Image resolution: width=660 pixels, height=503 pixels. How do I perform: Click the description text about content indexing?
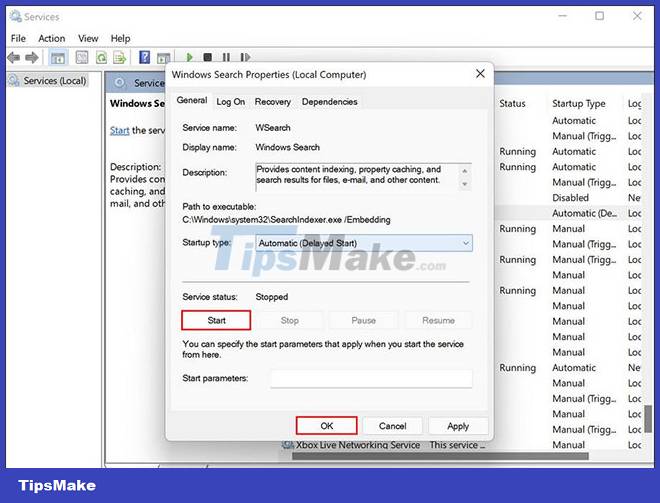coord(349,174)
